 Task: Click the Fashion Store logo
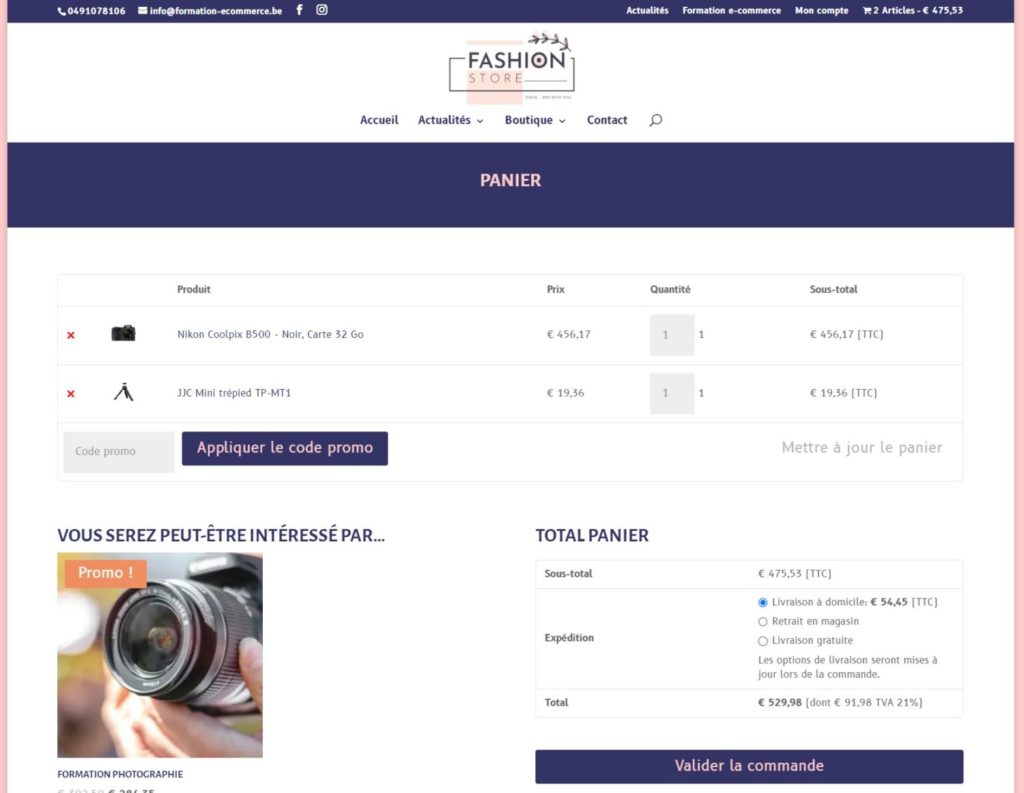(511, 68)
